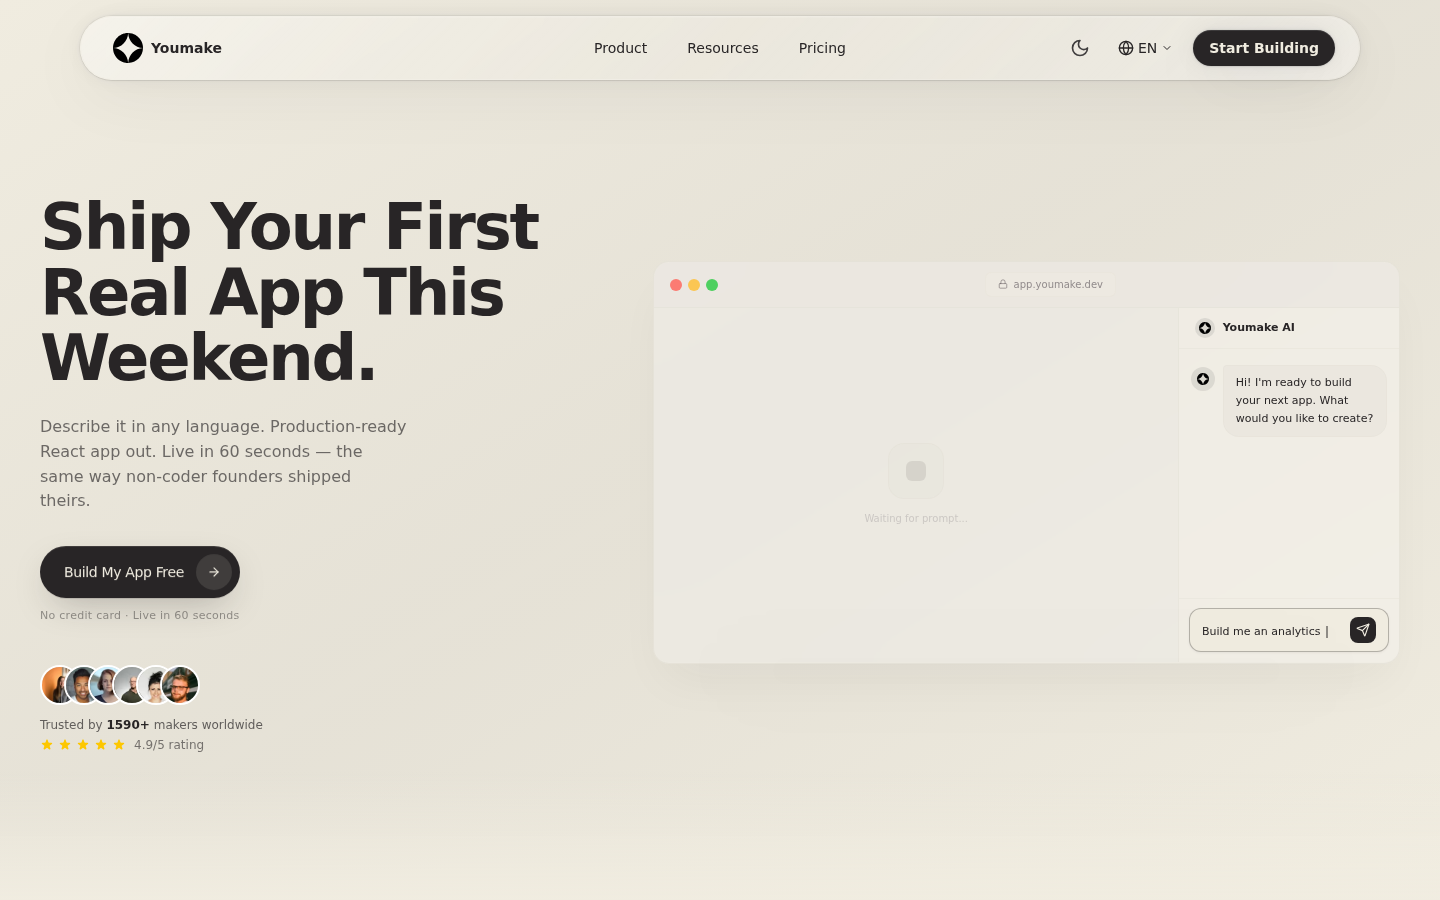Click the Youmake brand name text
This screenshot has width=1440, height=900.
186,48
